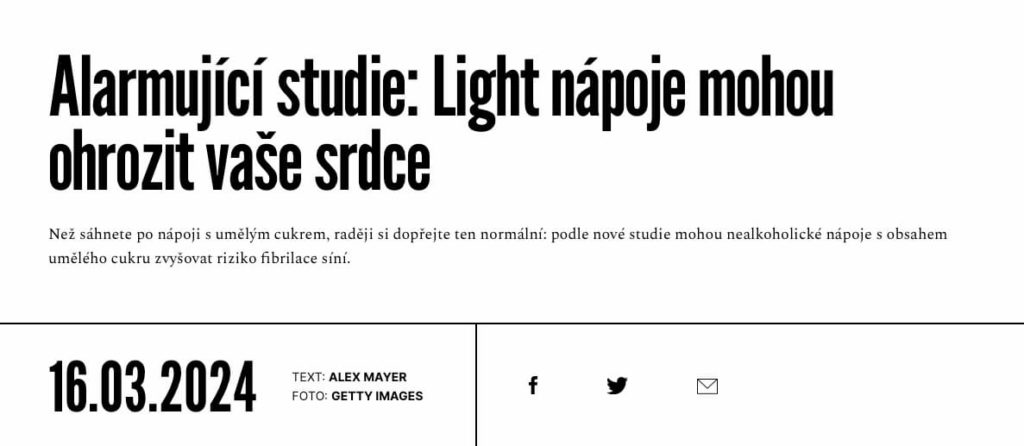Click the publication date 16.03.2024
The image size is (1024, 446).
coord(153,387)
